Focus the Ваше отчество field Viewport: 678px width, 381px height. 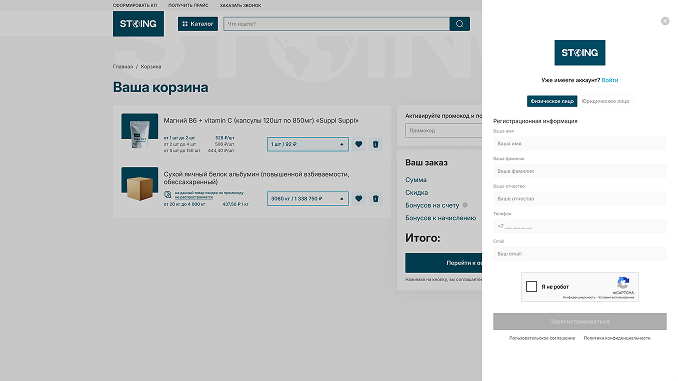(579, 199)
